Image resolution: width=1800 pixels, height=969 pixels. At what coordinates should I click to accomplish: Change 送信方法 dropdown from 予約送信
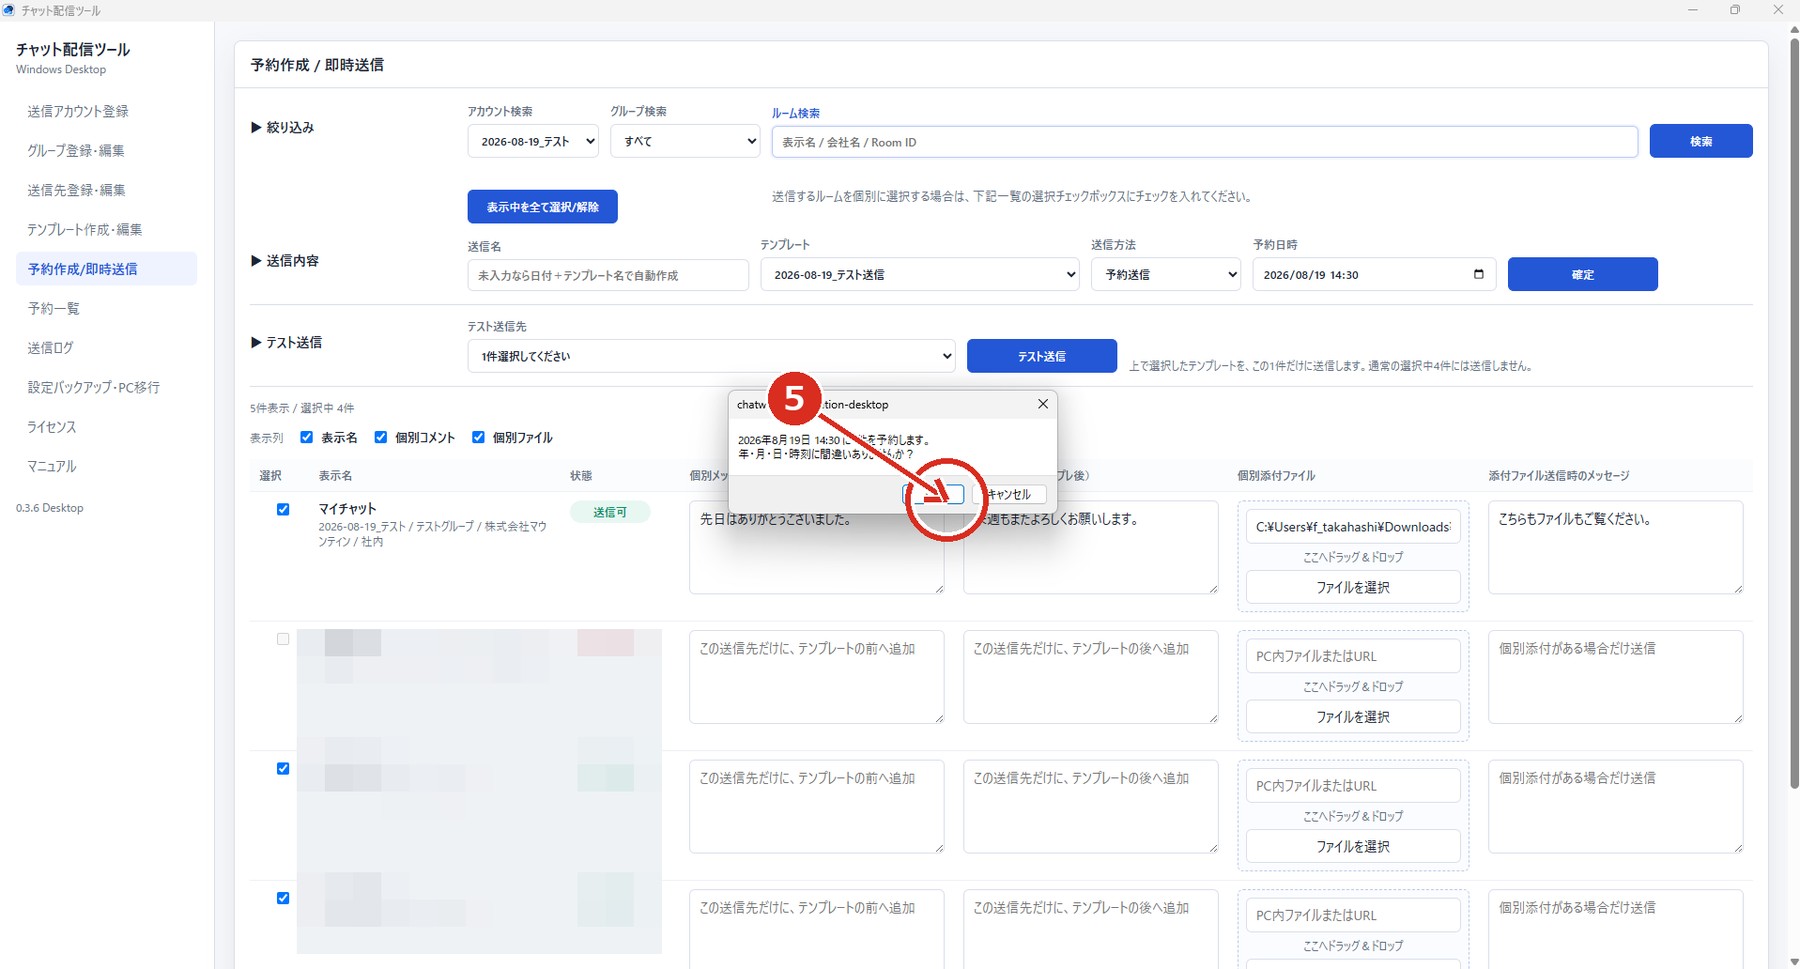pyautogui.click(x=1166, y=274)
